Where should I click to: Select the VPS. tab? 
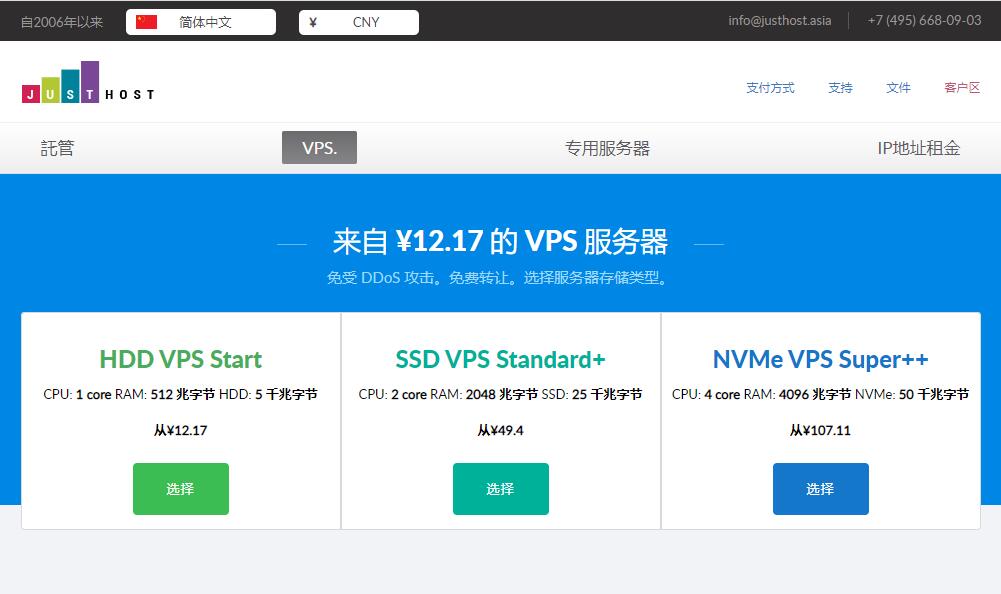pos(319,148)
